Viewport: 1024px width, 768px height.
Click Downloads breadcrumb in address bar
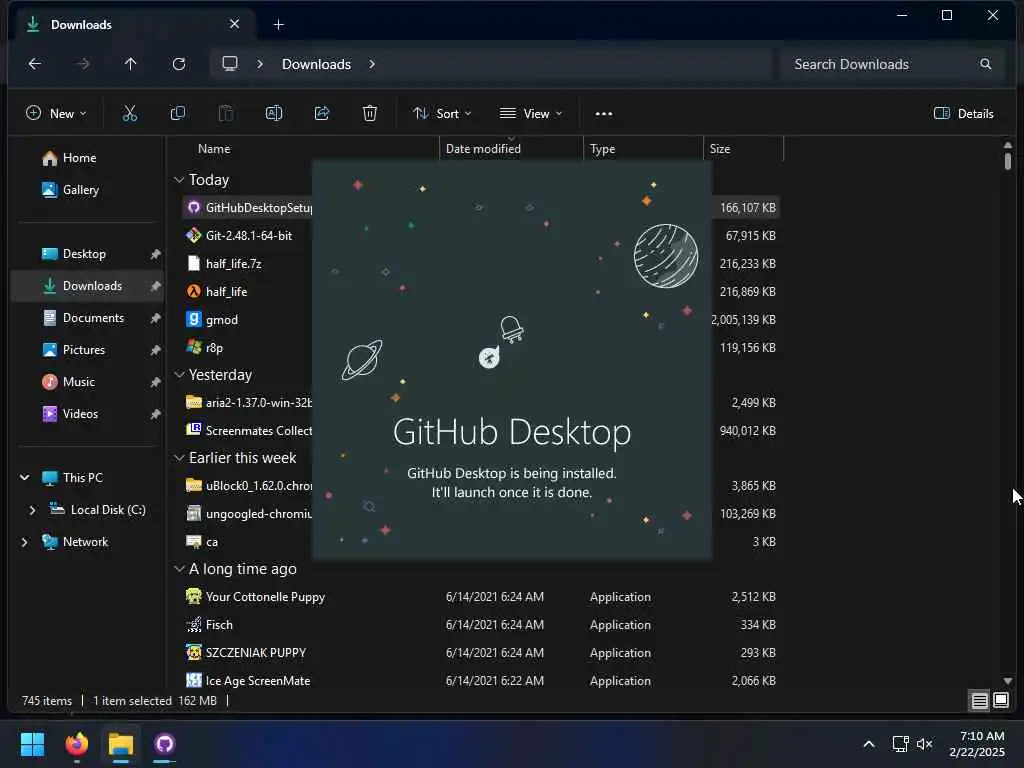tap(316, 64)
